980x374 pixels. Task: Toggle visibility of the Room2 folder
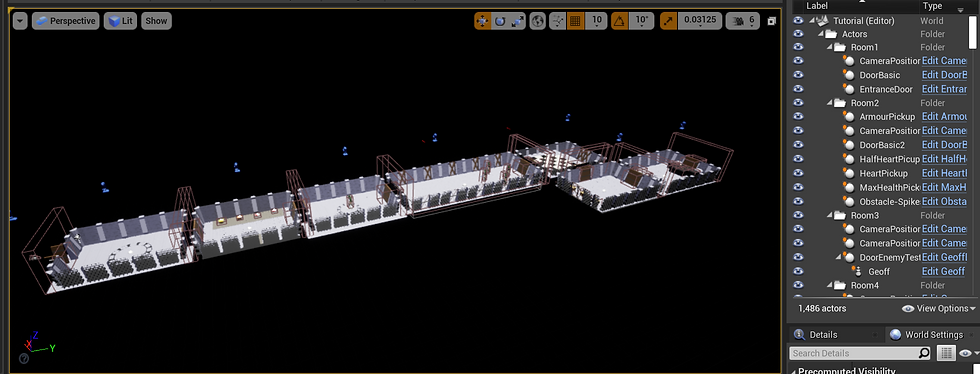coord(798,103)
